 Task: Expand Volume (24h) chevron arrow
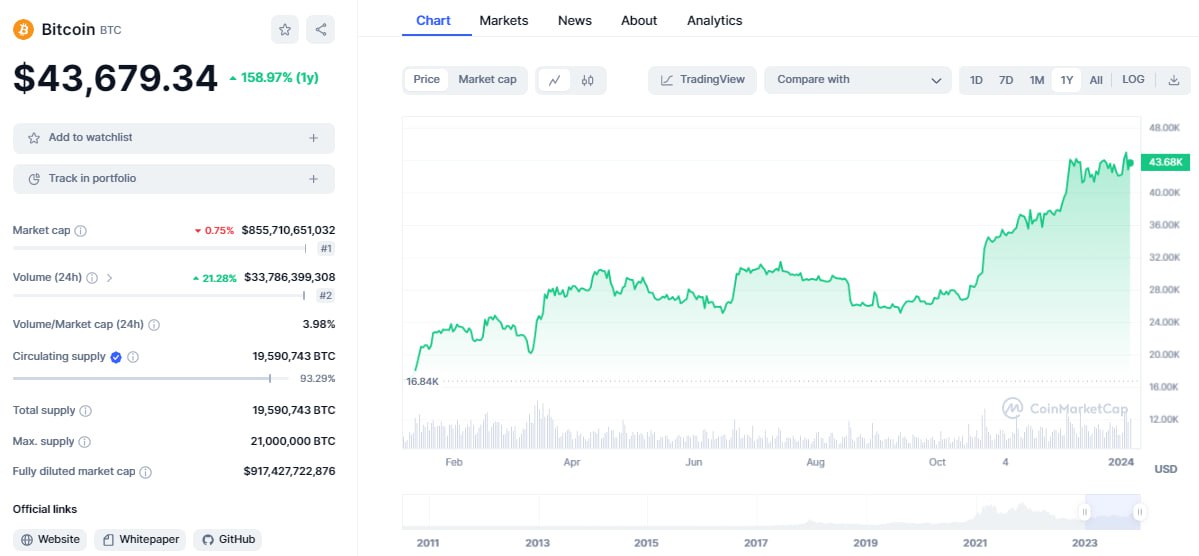[109, 278]
